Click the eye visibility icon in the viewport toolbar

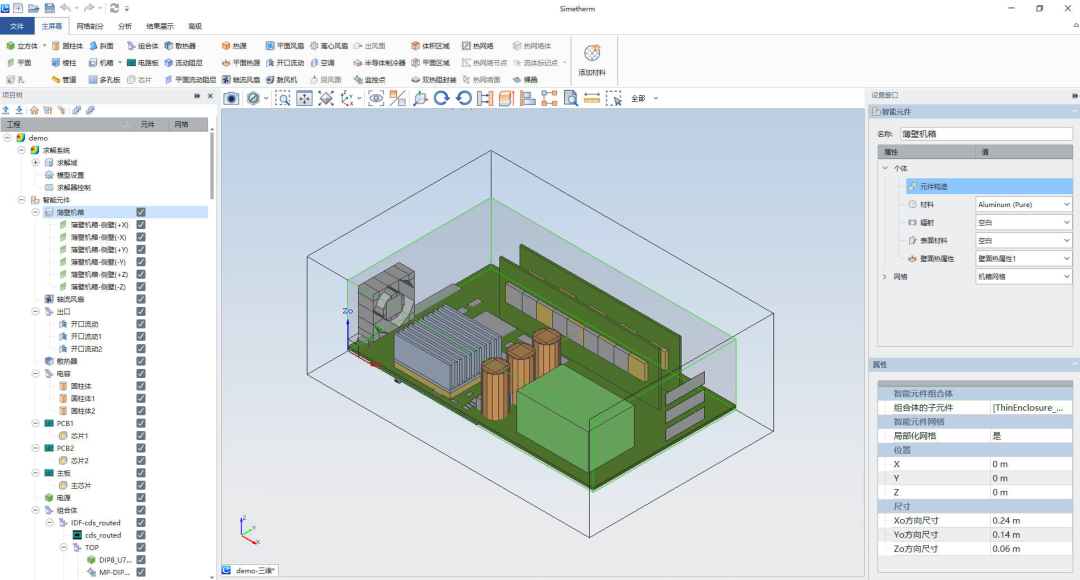coord(376,98)
